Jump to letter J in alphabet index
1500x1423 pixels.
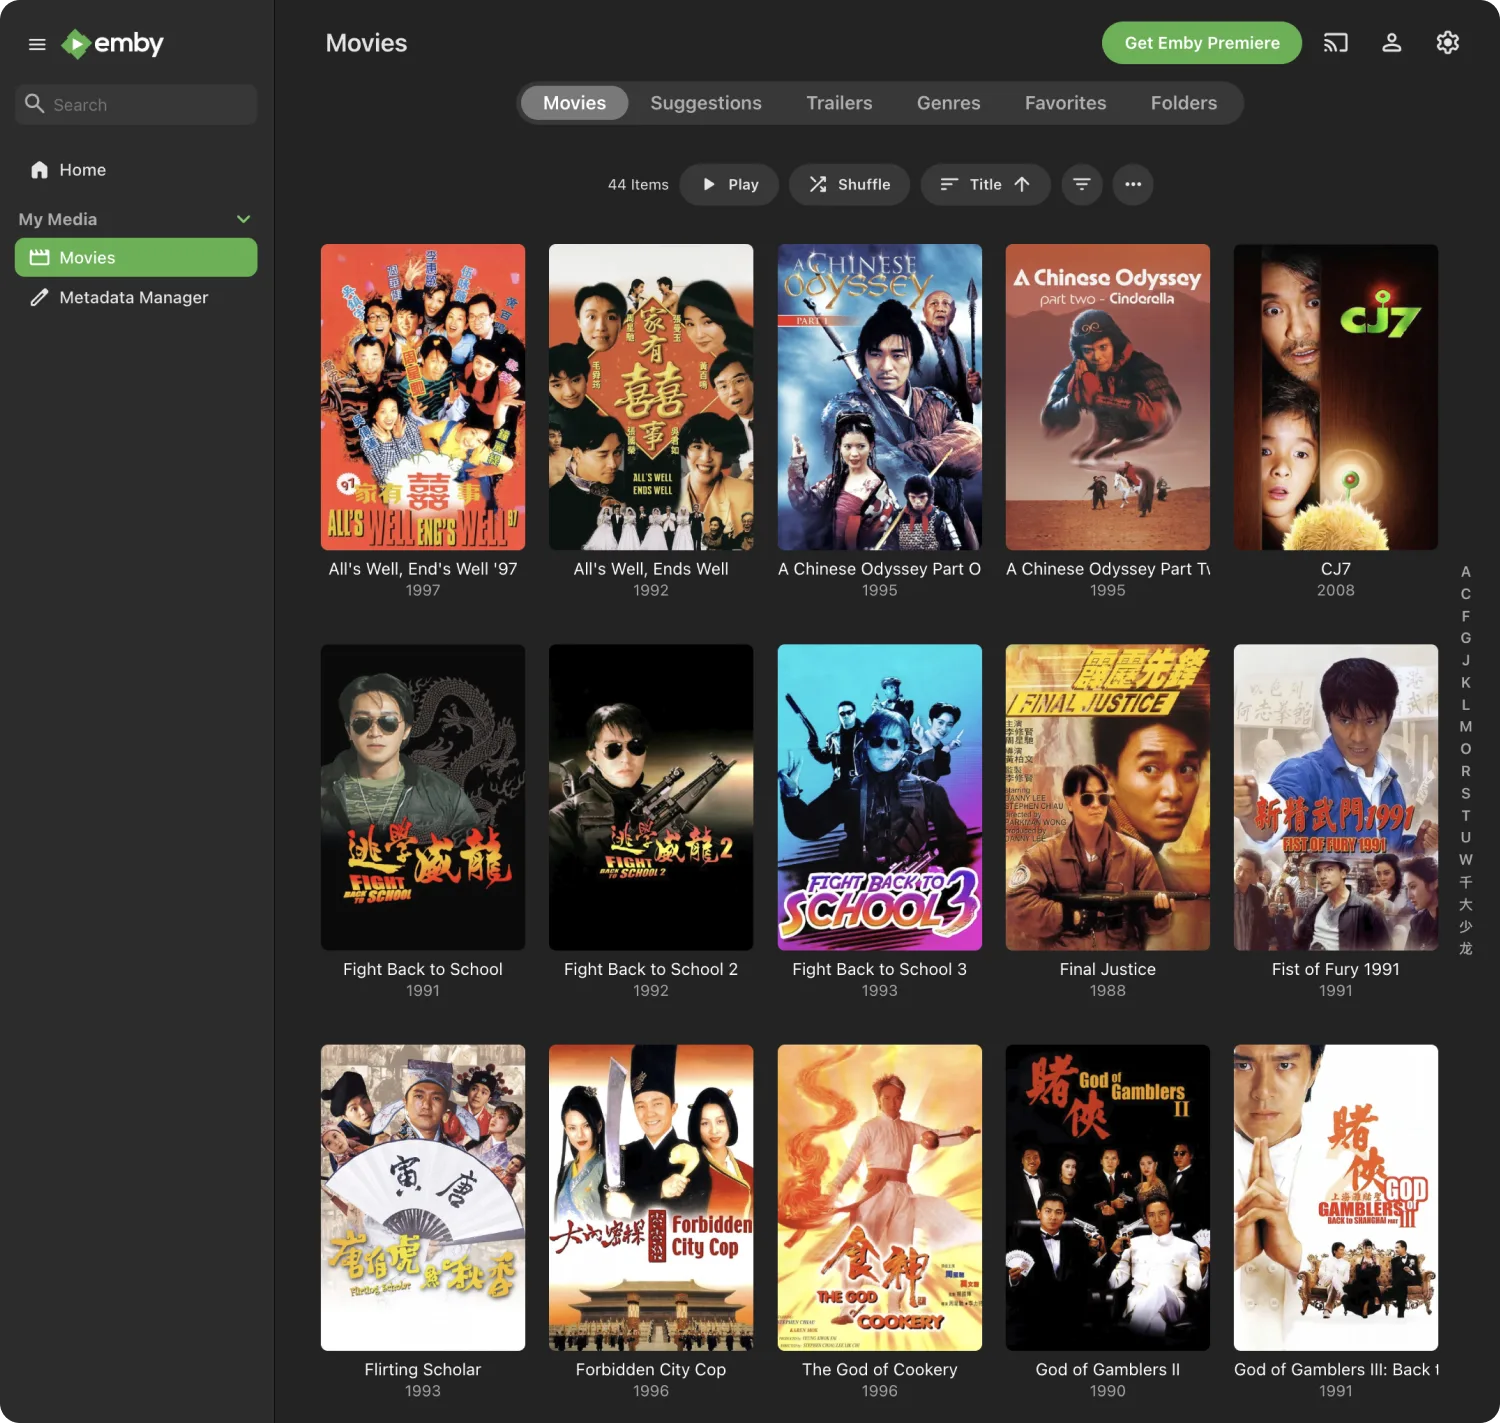pos(1466,660)
